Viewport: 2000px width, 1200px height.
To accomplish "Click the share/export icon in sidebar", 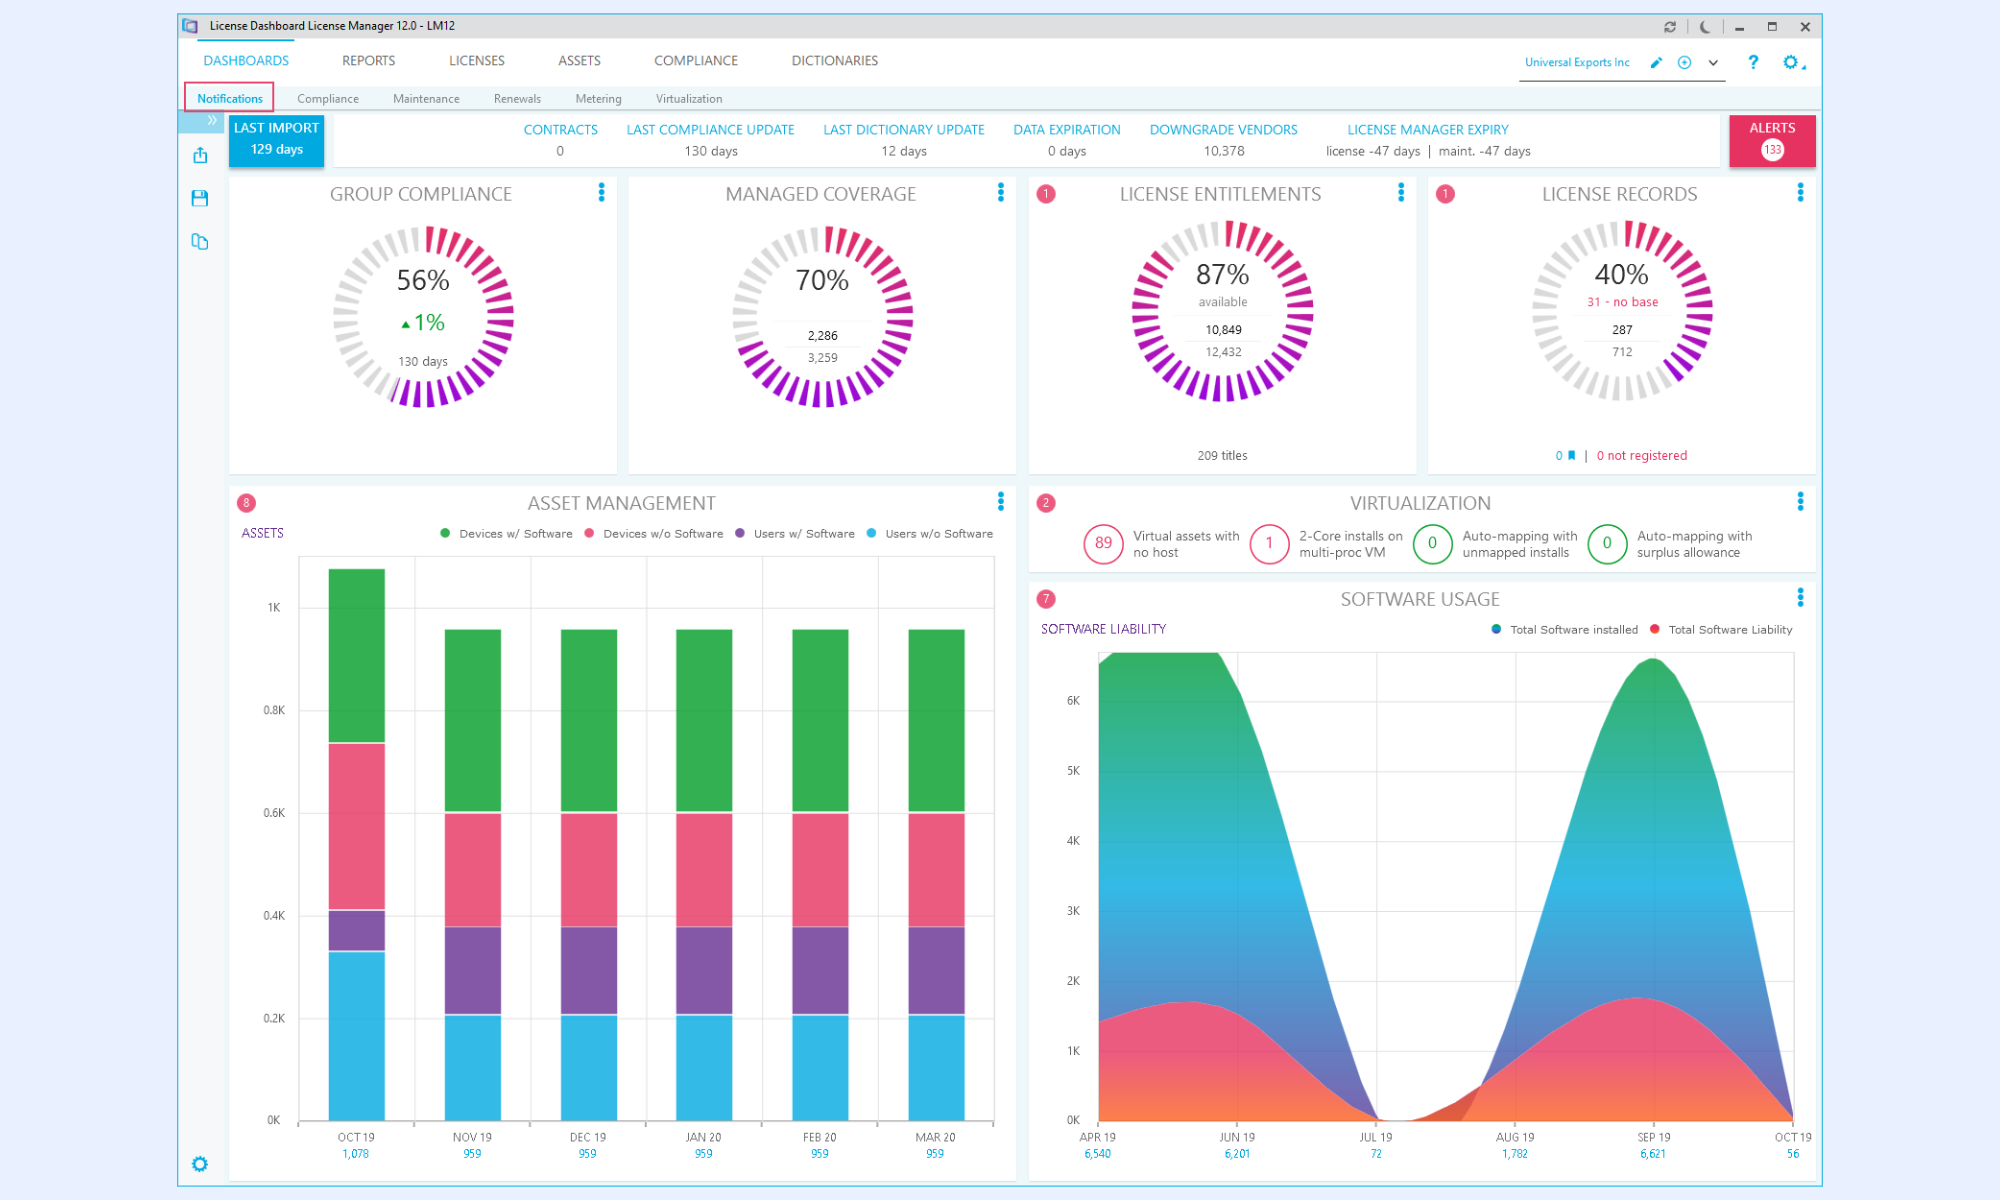I will tap(200, 155).
